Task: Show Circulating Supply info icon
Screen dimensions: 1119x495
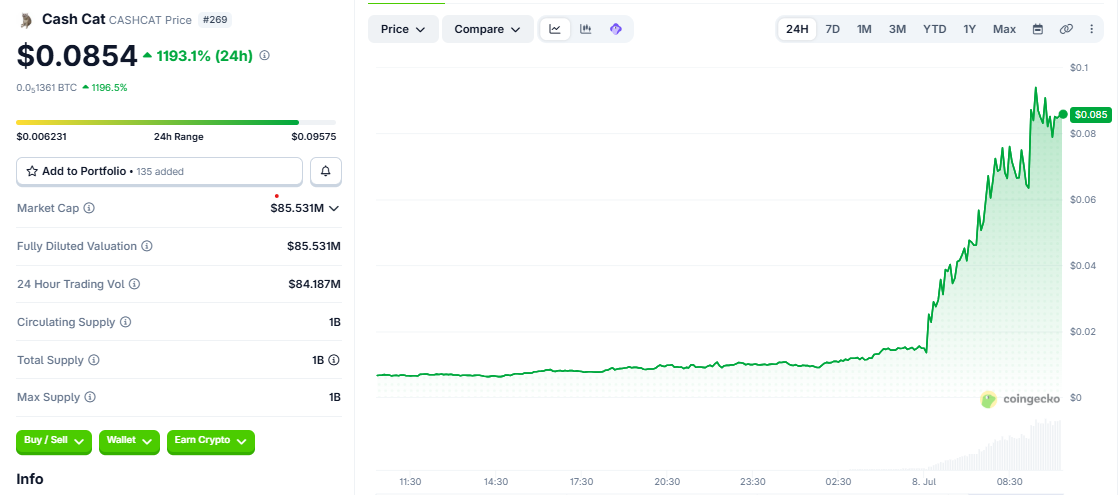Action: [125, 322]
